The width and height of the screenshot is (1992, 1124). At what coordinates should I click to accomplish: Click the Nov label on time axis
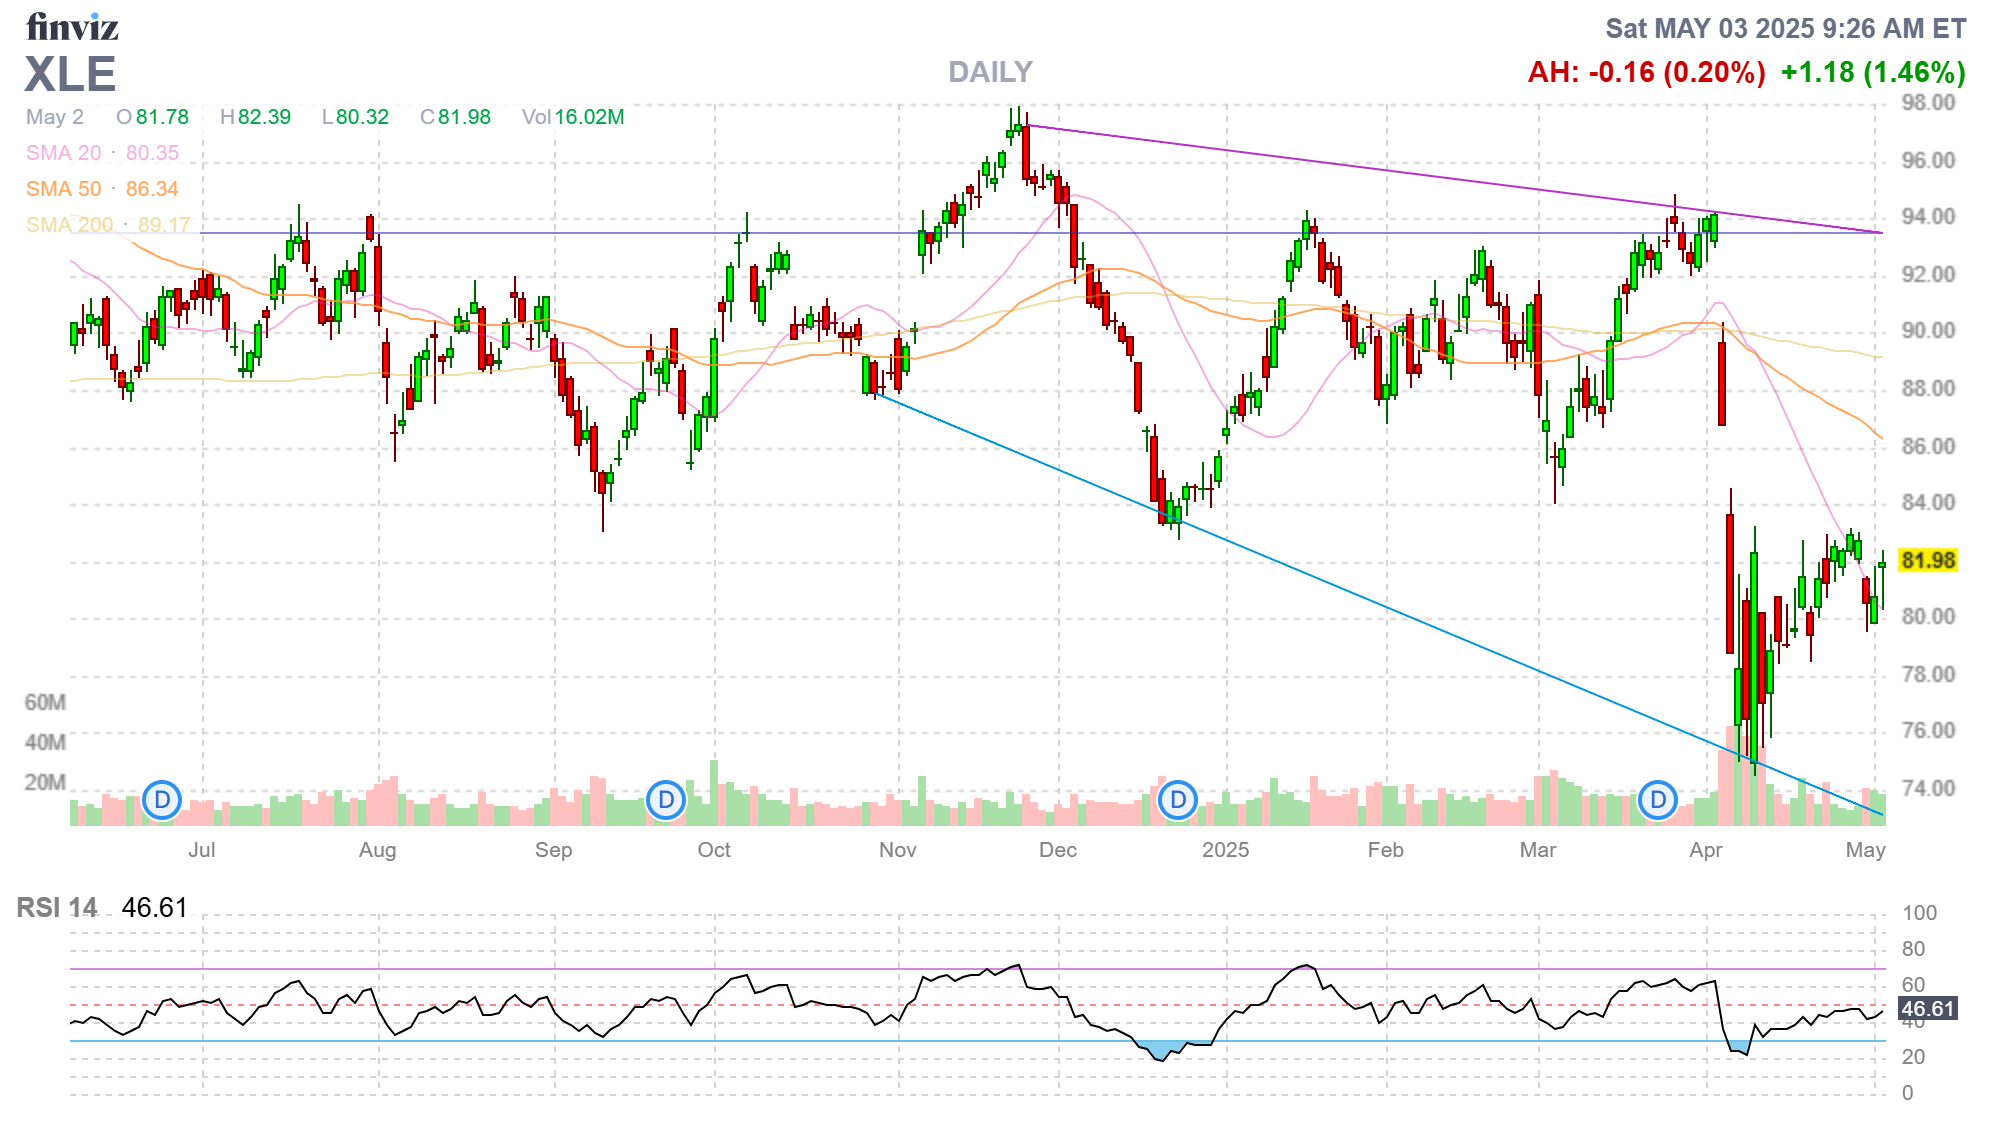pyautogui.click(x=897, y=850)
